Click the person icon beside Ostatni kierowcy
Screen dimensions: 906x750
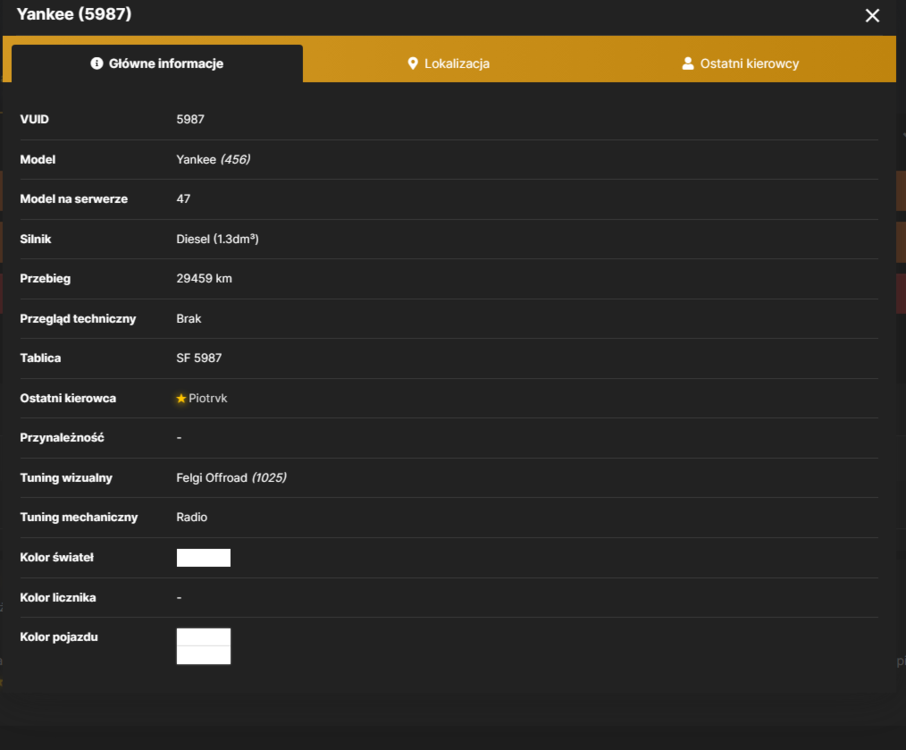click(x=688, y=64)
